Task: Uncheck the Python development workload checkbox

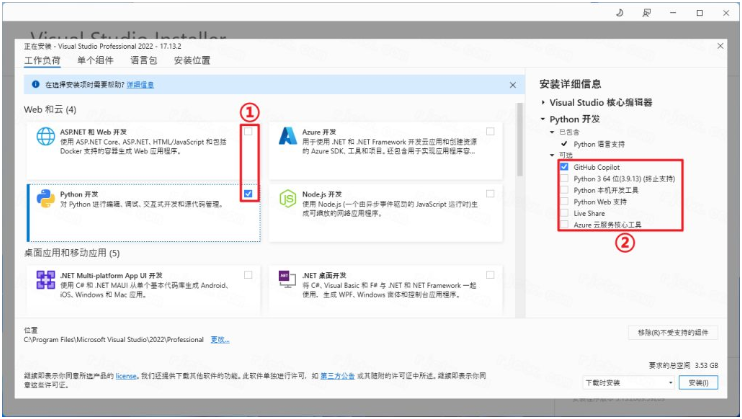Action: tap(248, 193)
